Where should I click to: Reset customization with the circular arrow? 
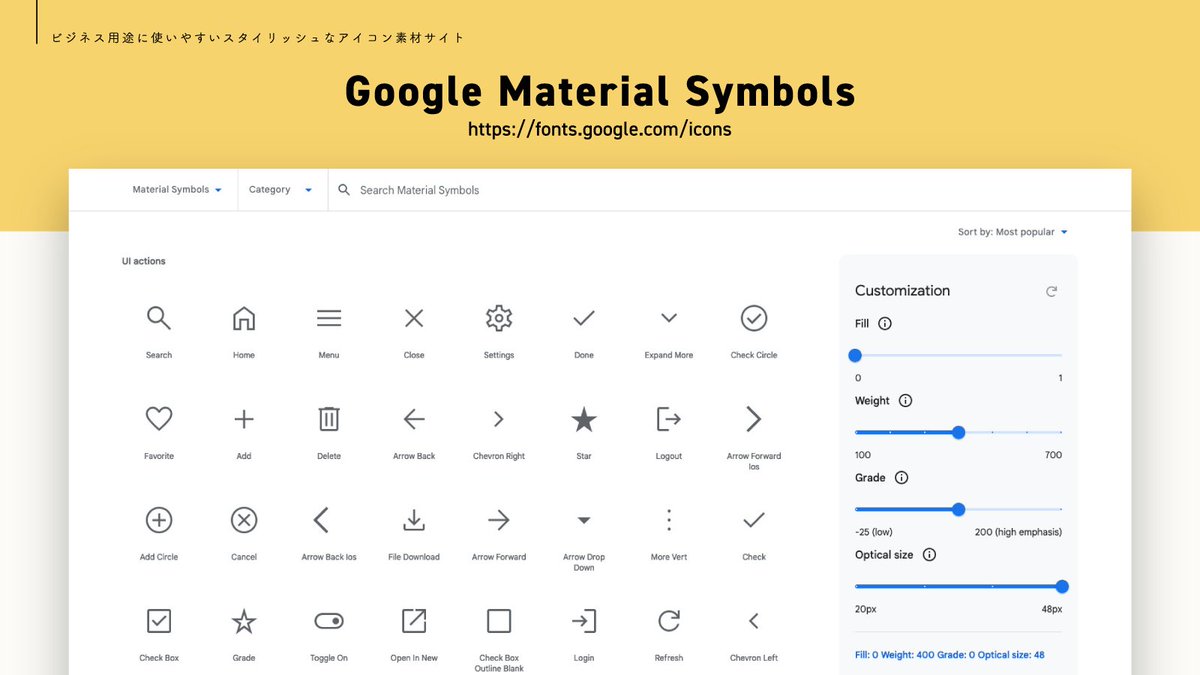(x=1051, y=291)
